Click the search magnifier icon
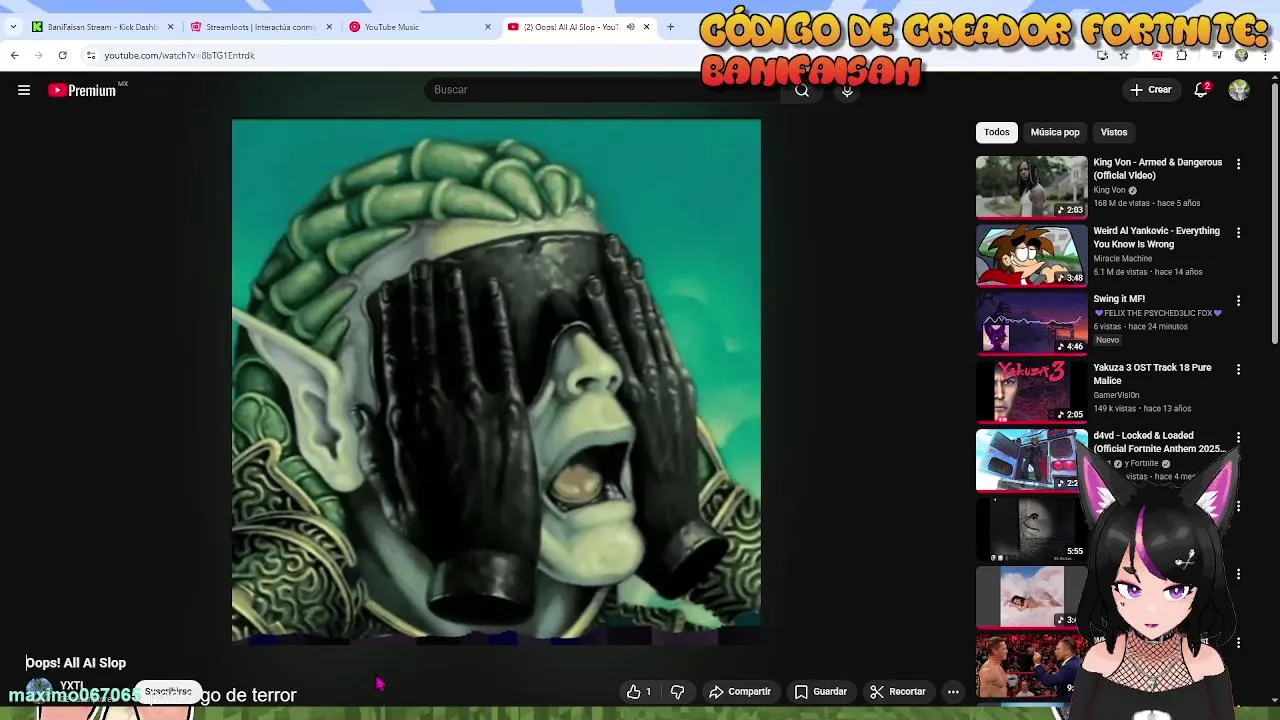The image size is (1280, 720). [x=802, y=90]
